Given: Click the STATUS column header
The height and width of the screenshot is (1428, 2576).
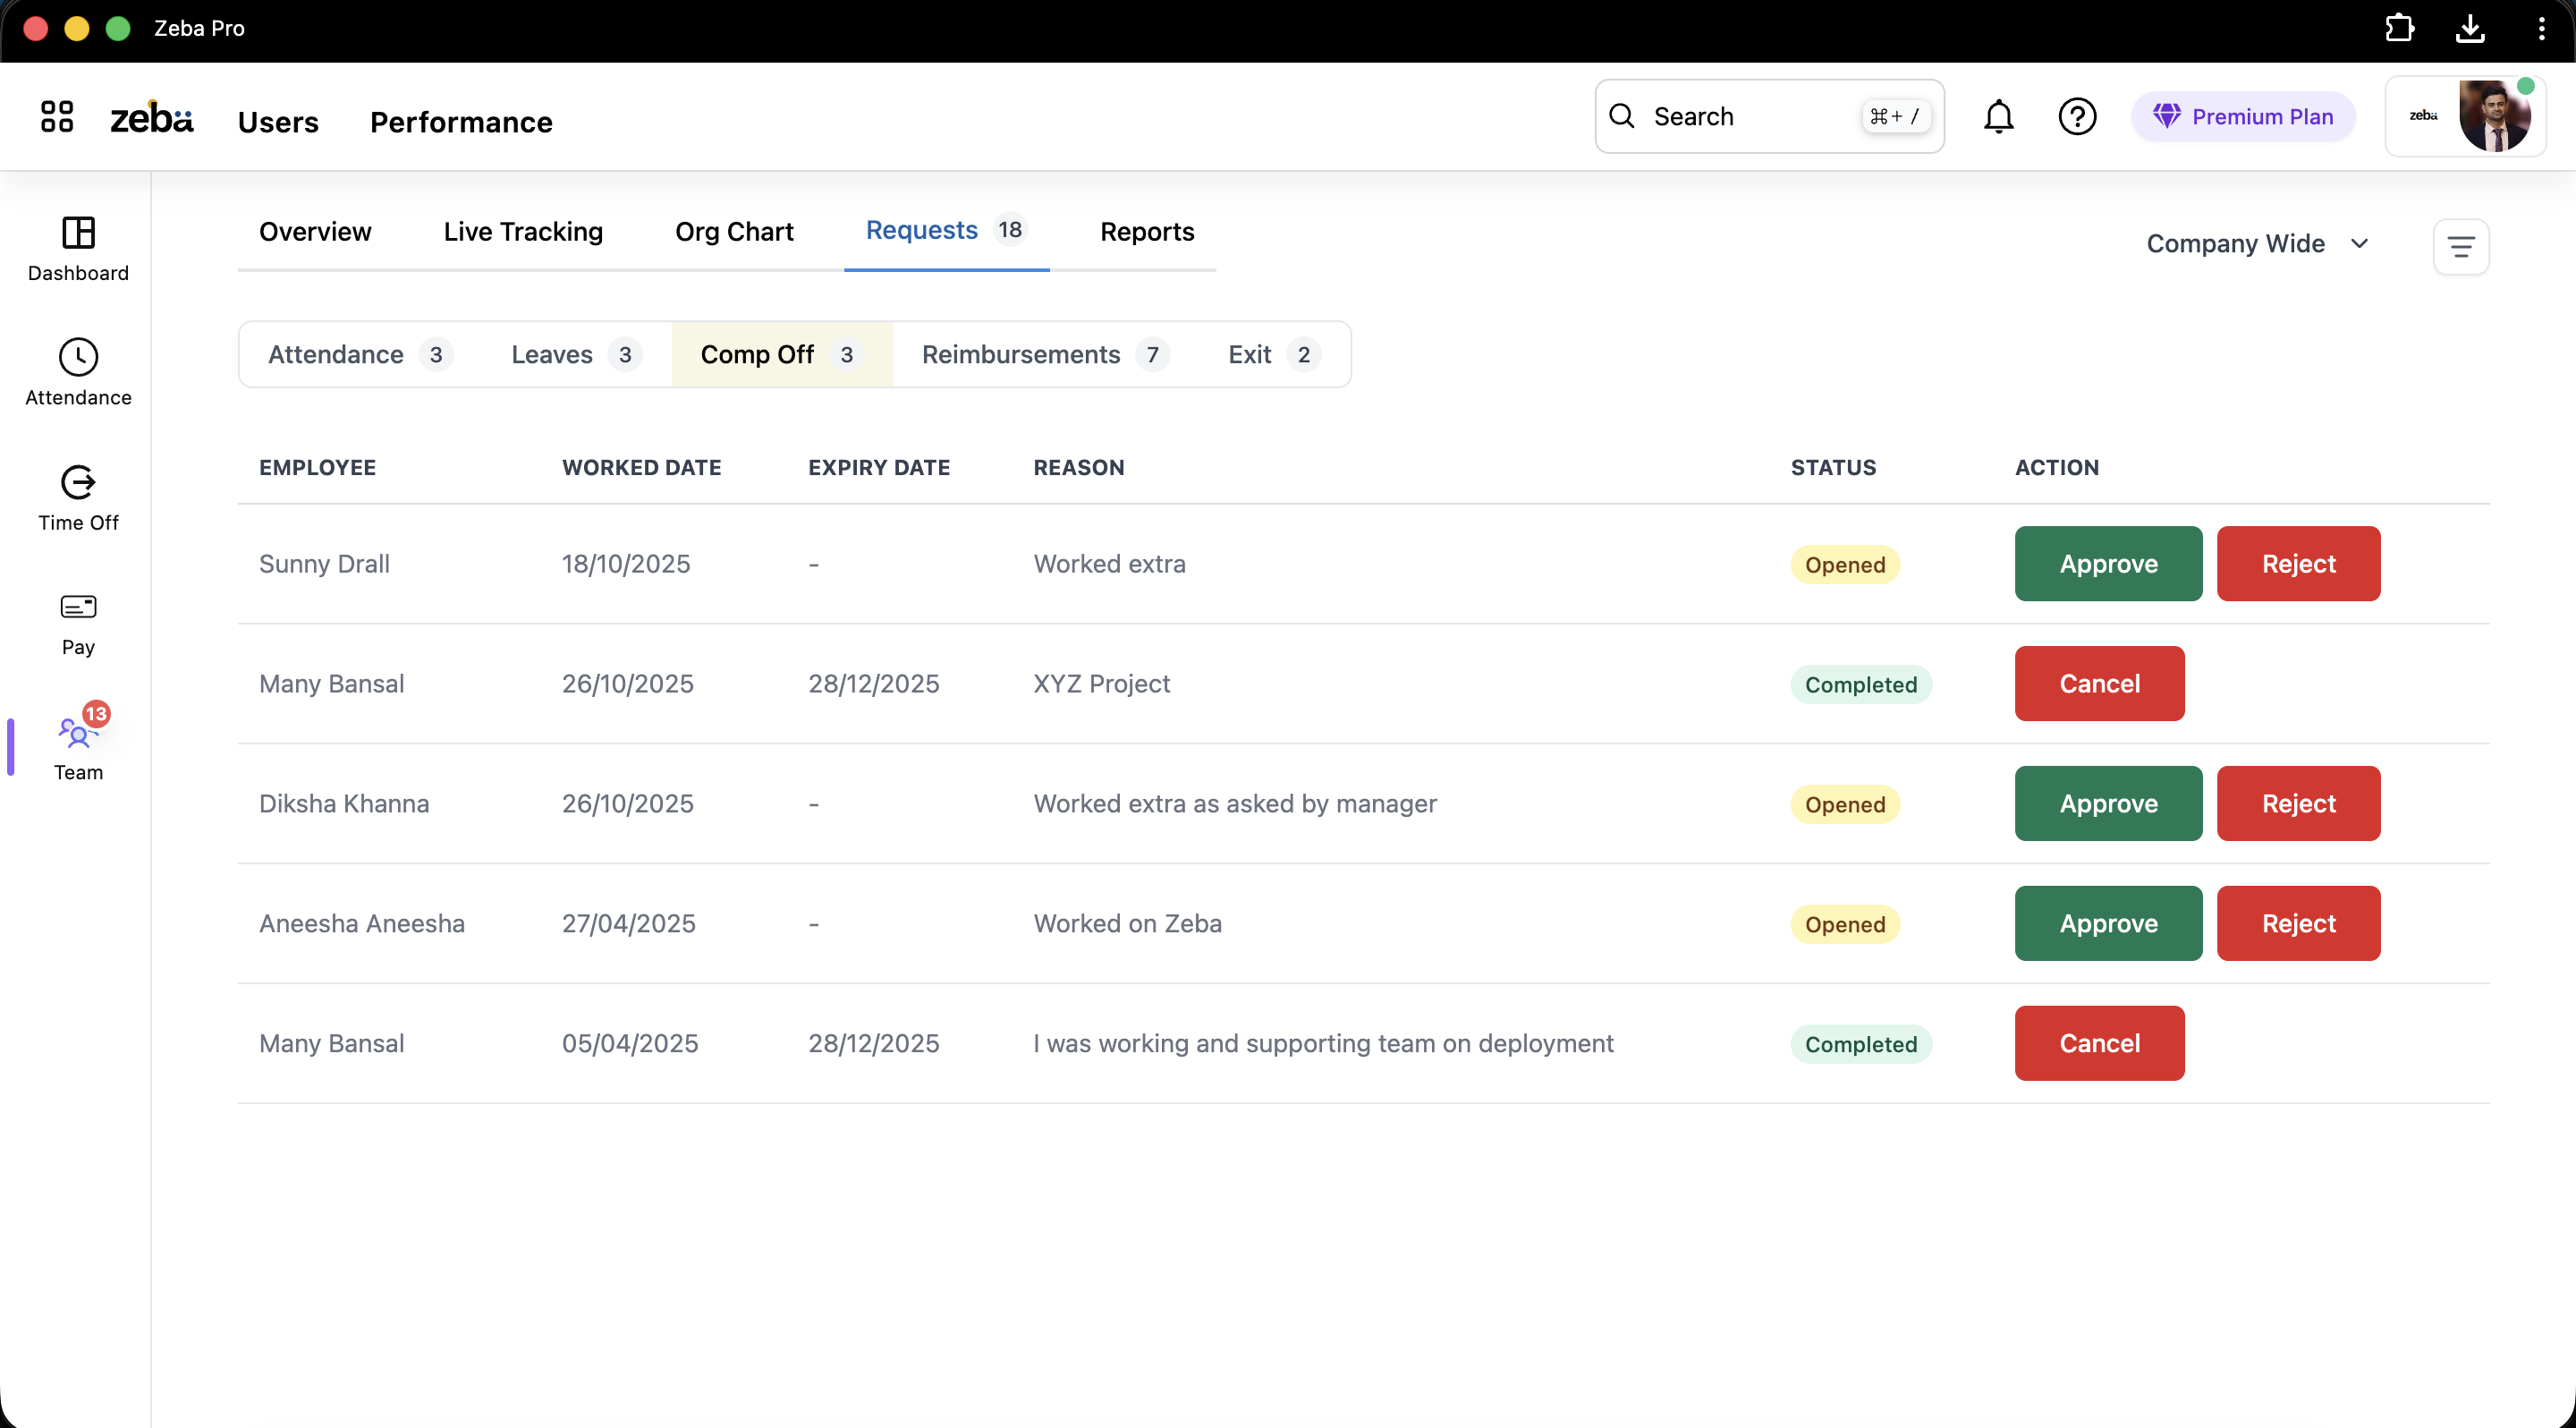Looking at the screenshot, I should pyautogui.click(x=1833, y=468).
